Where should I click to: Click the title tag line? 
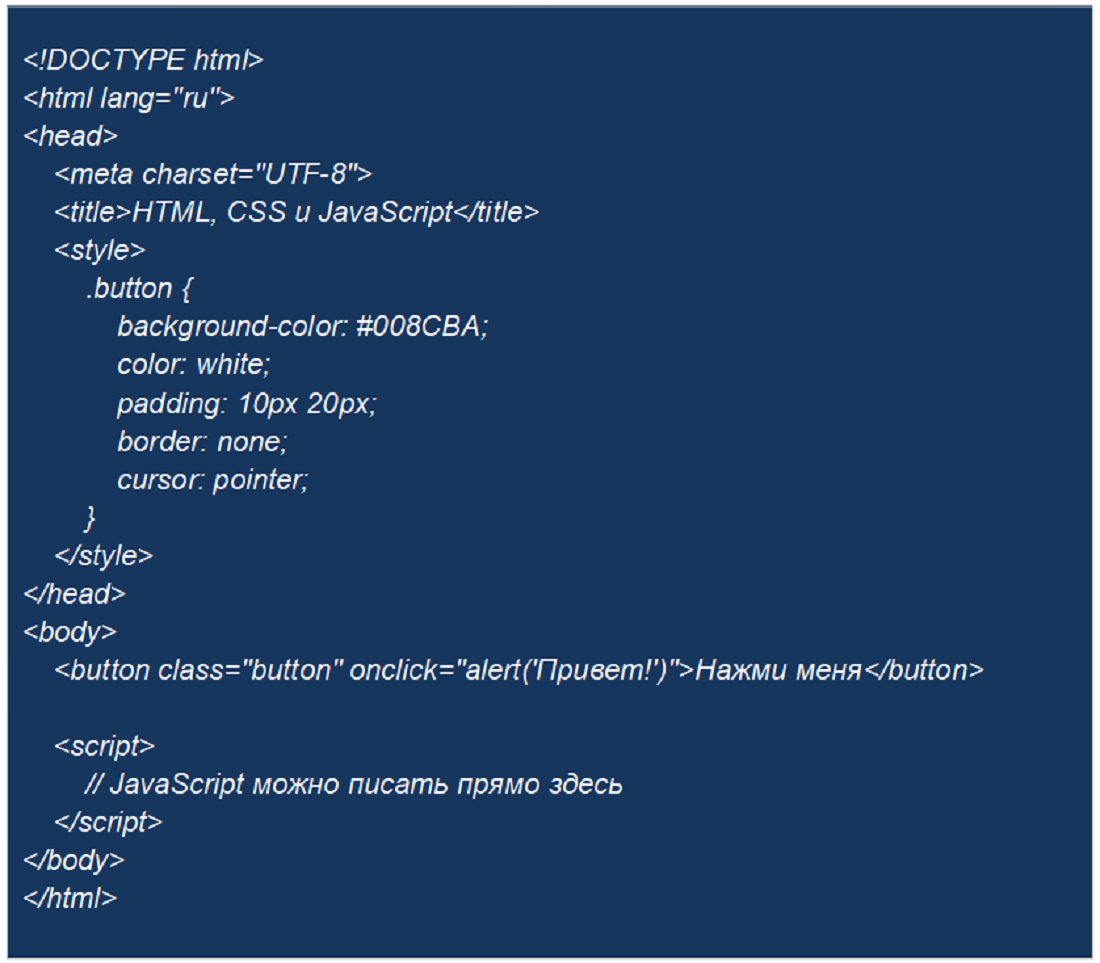(x=296, y=212)
